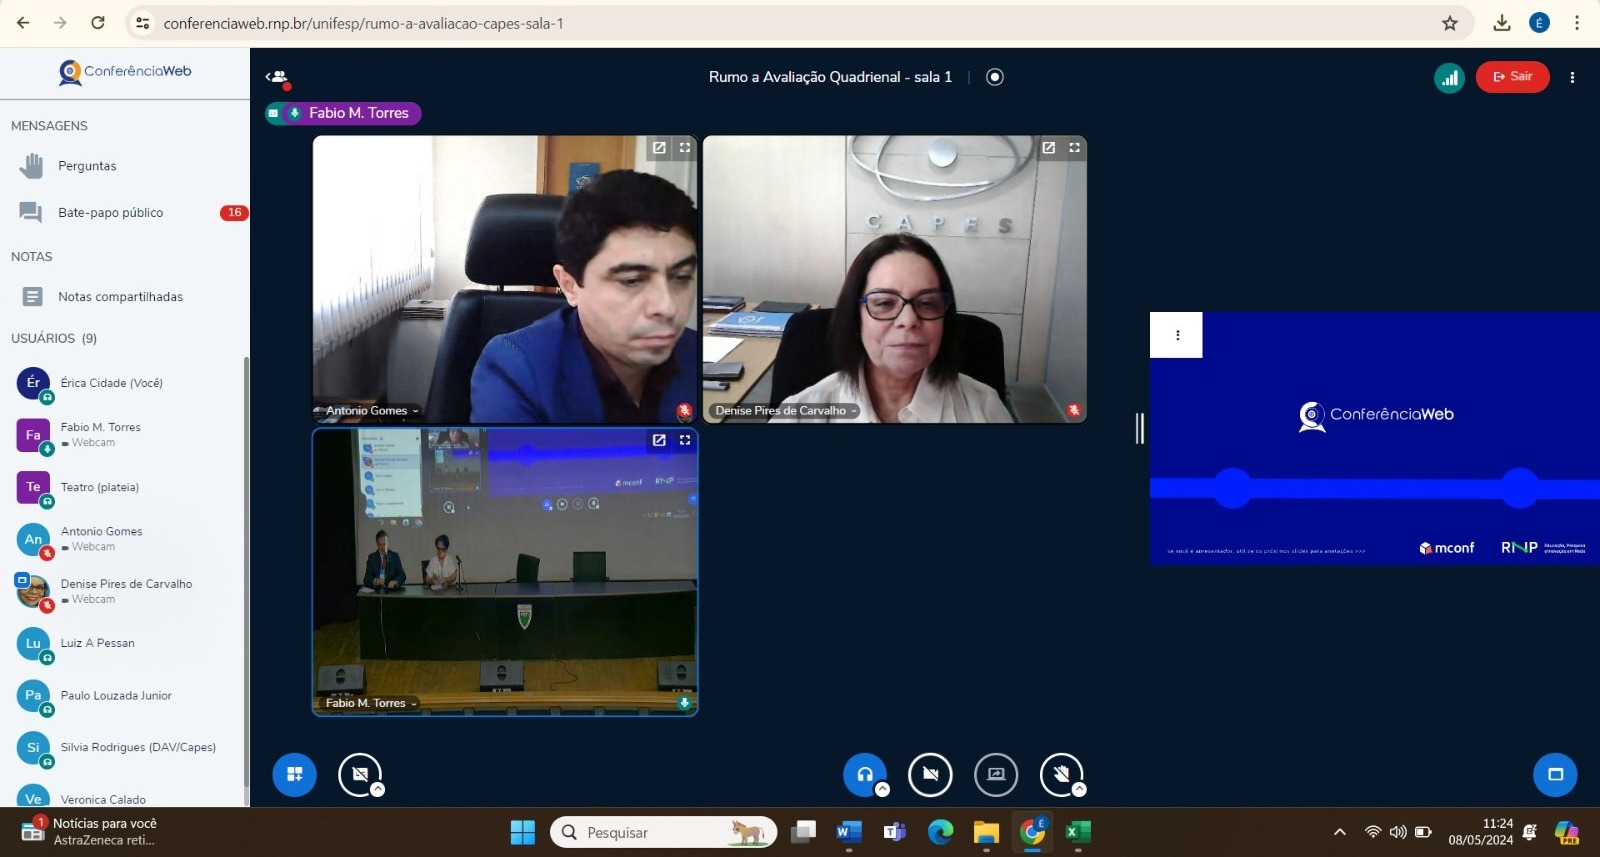Pop out Denise Pires de Carvalho video

[1049, 148]
